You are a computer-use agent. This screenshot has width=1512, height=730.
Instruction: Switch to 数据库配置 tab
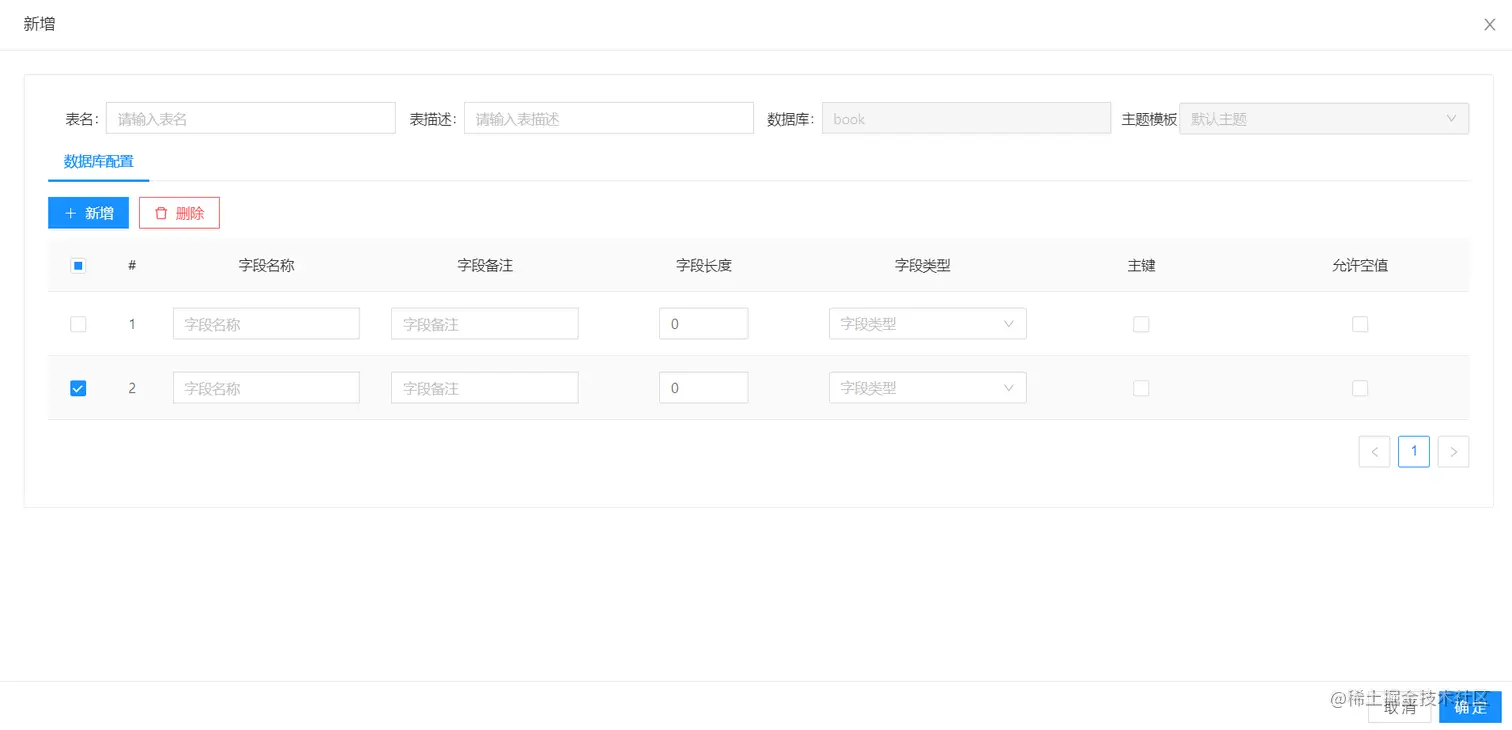pyautogui.click(x=98, y=161)
